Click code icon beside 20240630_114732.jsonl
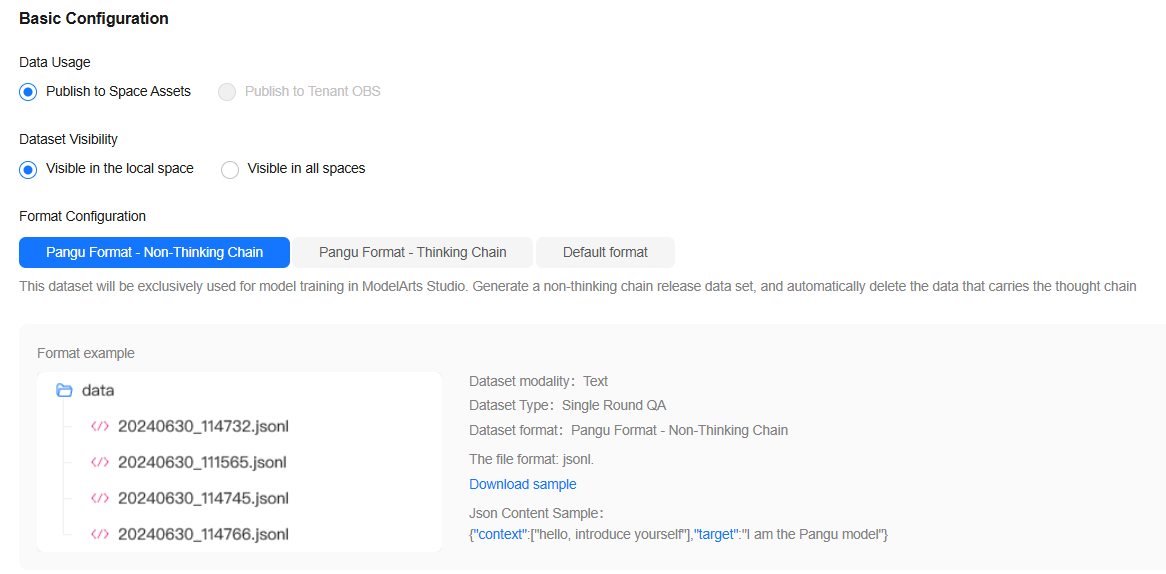 [100, 426]
